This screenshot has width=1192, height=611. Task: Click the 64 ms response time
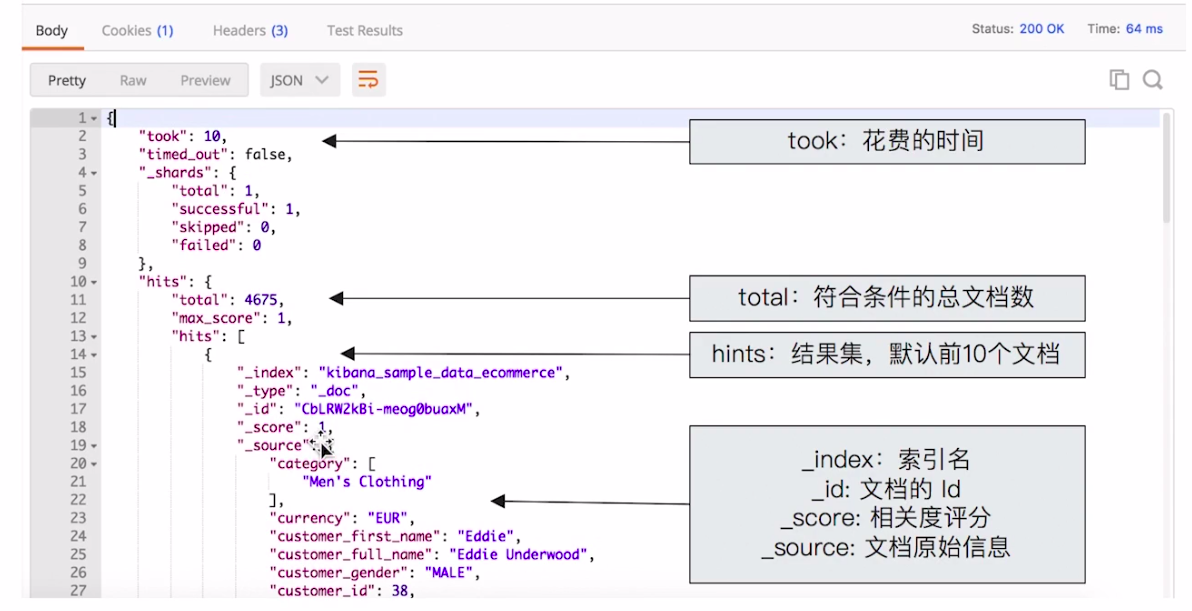pos(1144,29)
